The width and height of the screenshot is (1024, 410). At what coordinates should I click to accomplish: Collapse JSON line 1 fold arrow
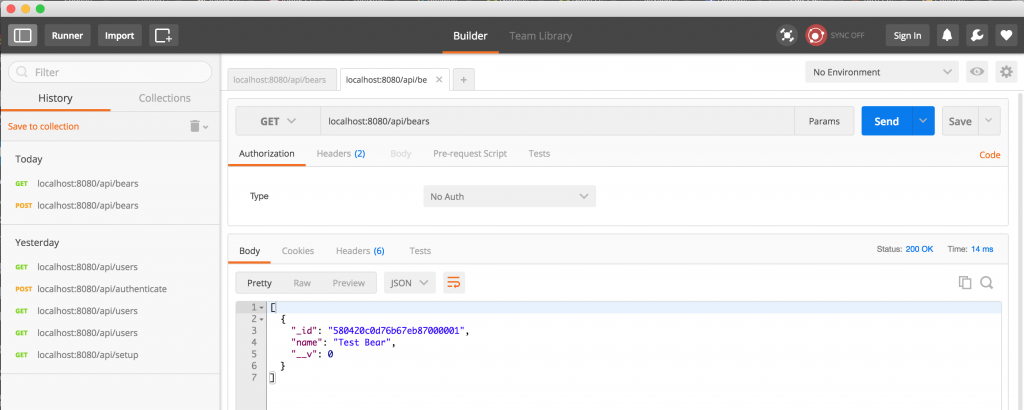(261, 307)
